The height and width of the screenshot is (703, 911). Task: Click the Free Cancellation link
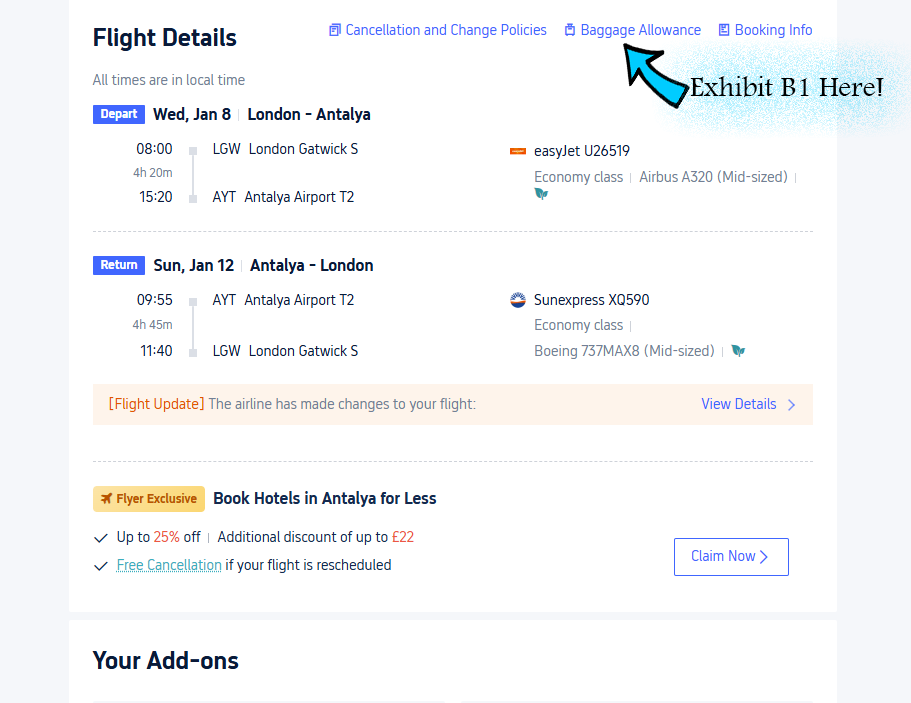[x=169, y=565]
